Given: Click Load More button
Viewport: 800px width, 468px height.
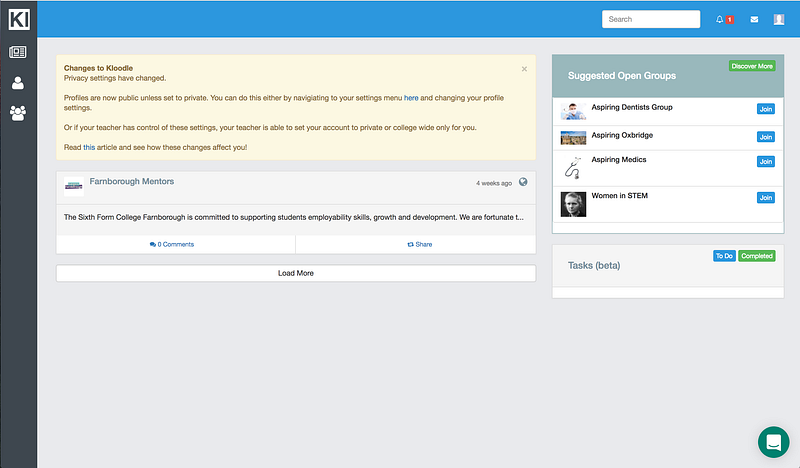Looking at the screenshot, I should click(296, 273).
